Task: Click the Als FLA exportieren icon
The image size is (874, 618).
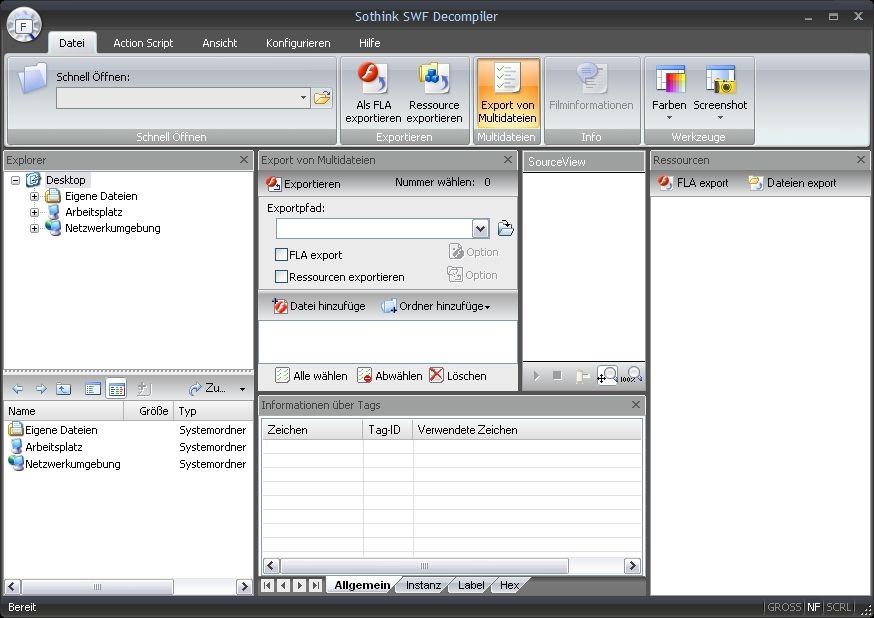Action: (373, 93)
